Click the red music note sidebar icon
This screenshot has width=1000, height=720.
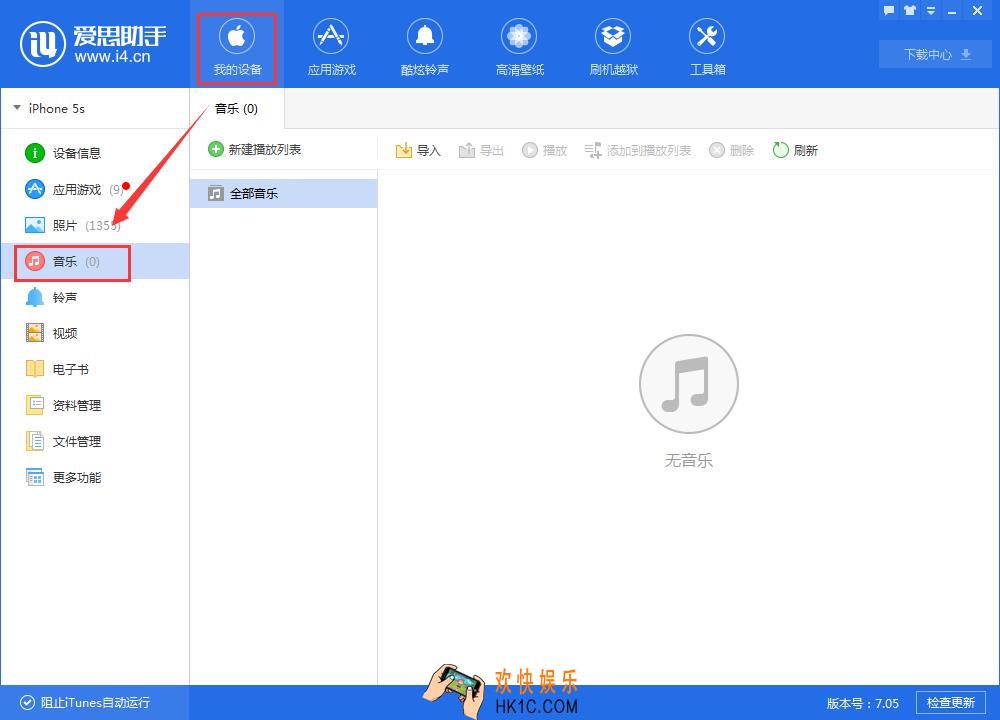(34, 261)
